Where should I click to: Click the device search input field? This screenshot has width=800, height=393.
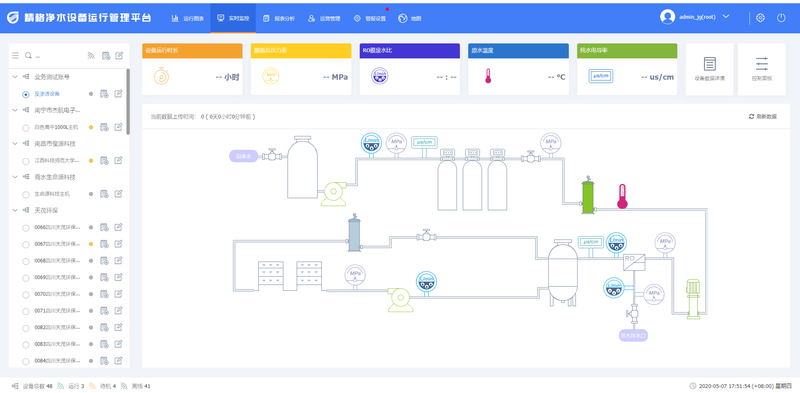tap(56, 56)
